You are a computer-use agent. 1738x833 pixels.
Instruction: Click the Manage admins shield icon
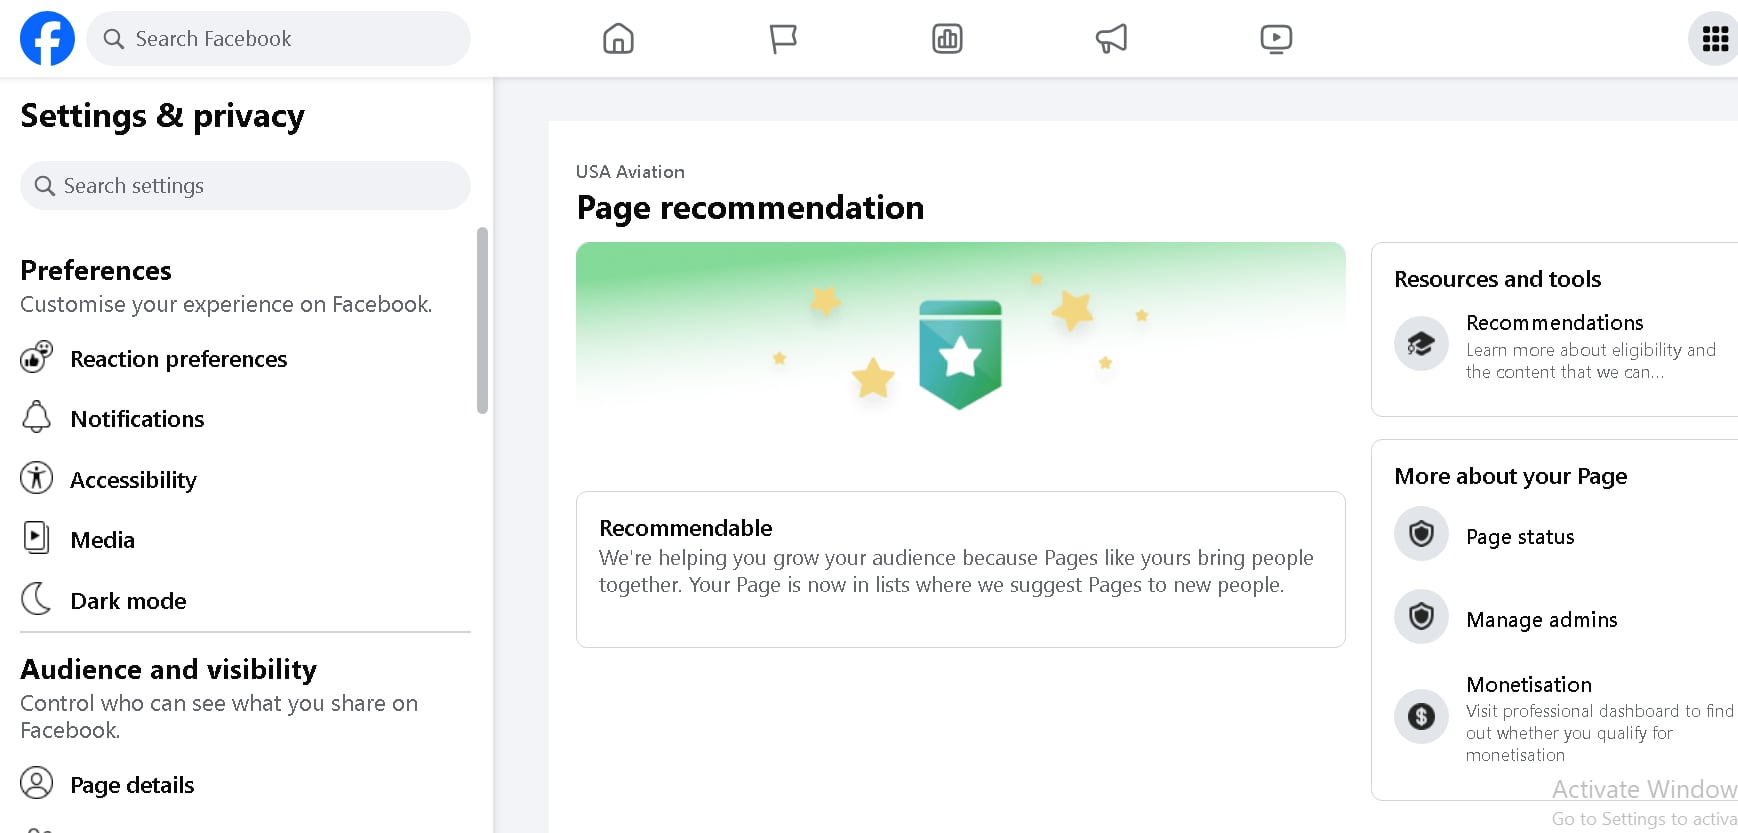pos(1421,616)
